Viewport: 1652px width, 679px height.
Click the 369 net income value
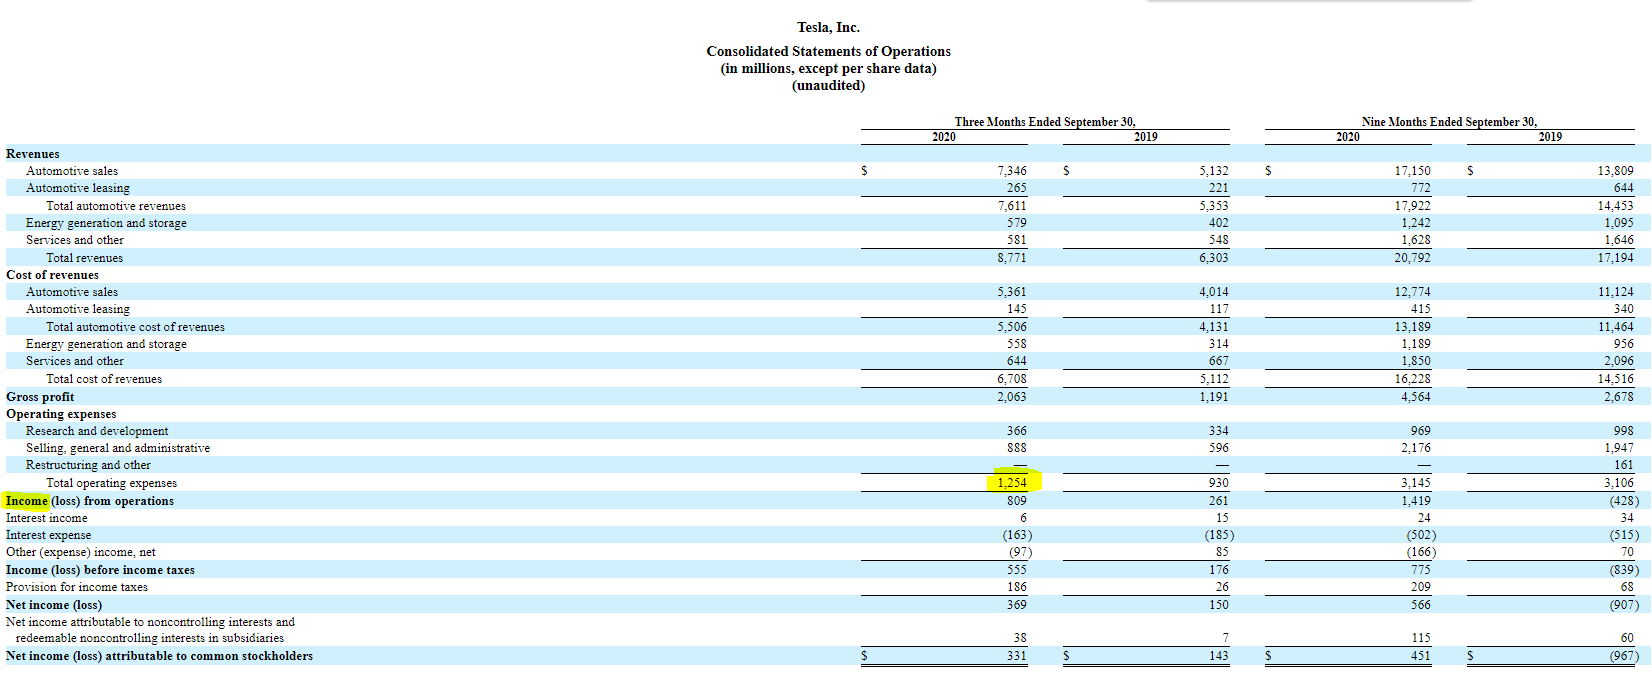tap(1017, 605)
